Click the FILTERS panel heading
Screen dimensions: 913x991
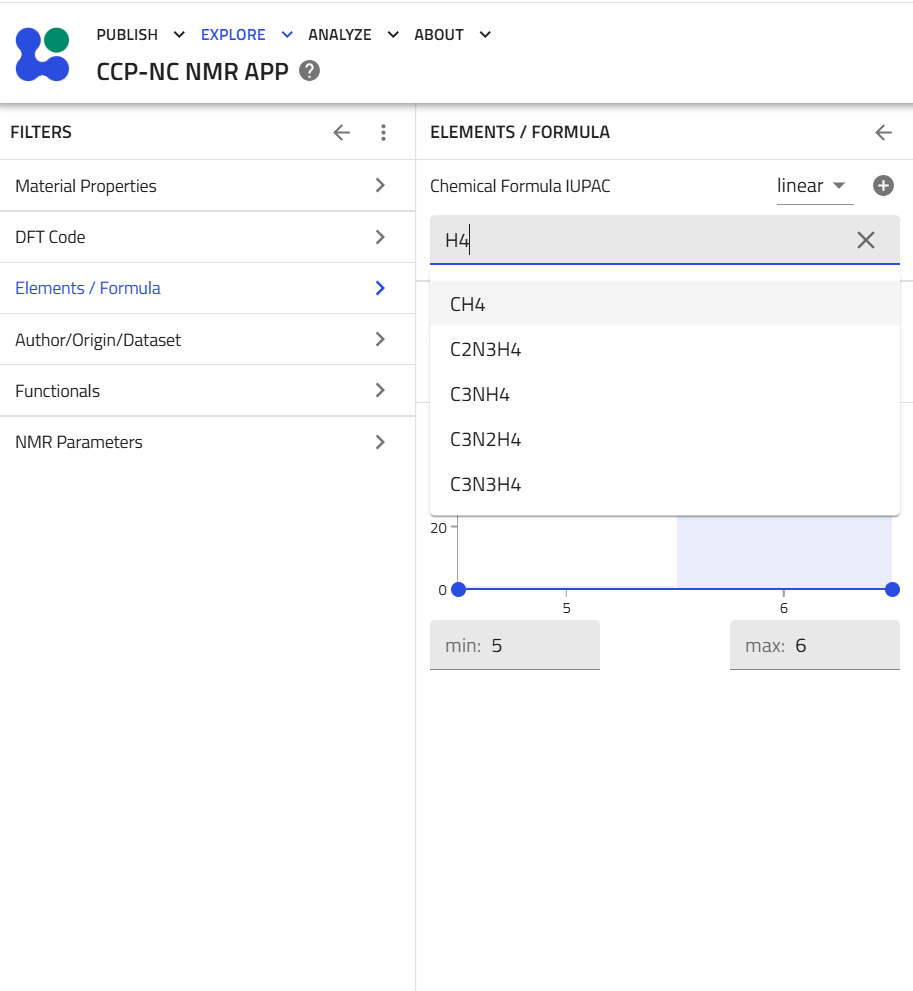coord(41,132)
